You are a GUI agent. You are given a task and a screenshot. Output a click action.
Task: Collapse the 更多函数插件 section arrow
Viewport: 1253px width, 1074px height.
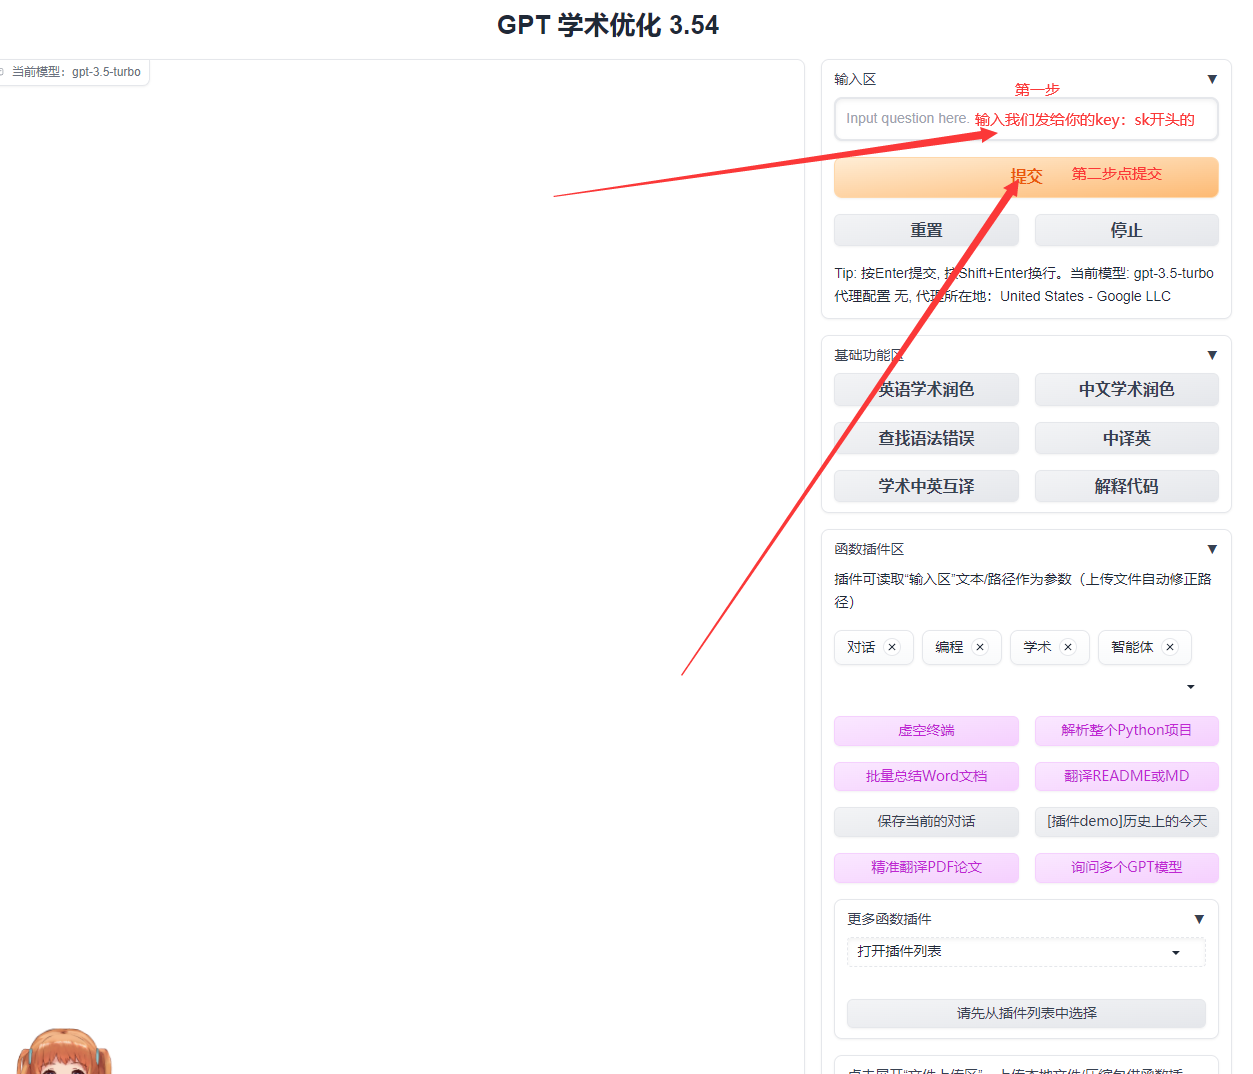pos(1199,919)
